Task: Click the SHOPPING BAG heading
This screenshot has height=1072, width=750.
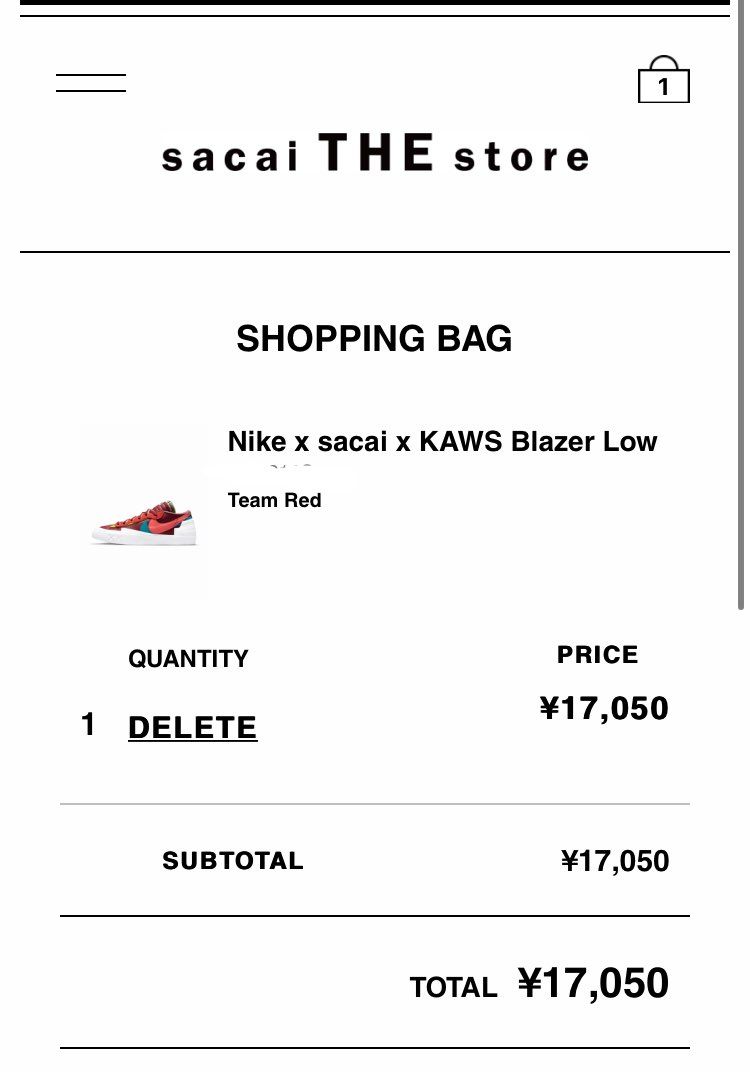Action: click(374, 338)
